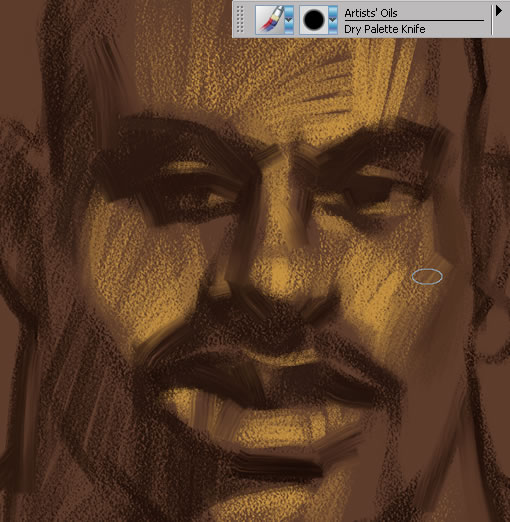This screenshot has width=510, height=522.
Task: Click the round black brush dab preview
Action: 314,20
